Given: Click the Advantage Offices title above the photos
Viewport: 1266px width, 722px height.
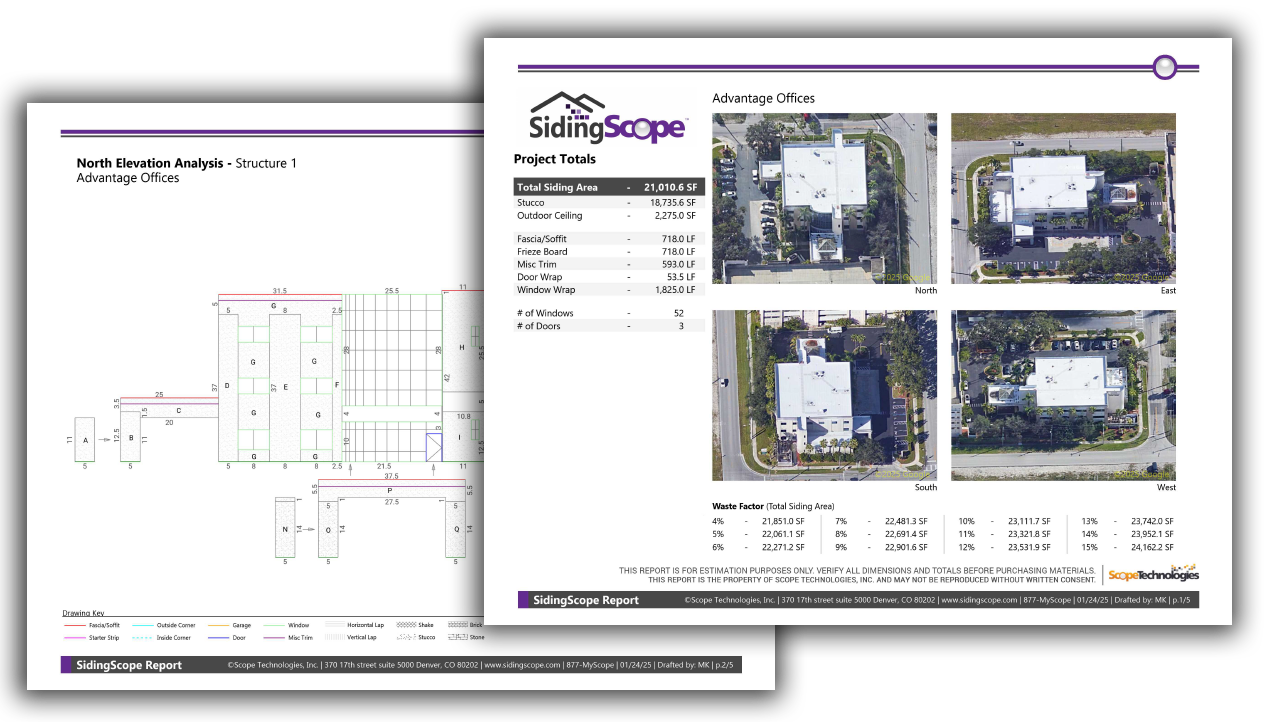Looking at the screenshot, I should click(x=763, y=98).
